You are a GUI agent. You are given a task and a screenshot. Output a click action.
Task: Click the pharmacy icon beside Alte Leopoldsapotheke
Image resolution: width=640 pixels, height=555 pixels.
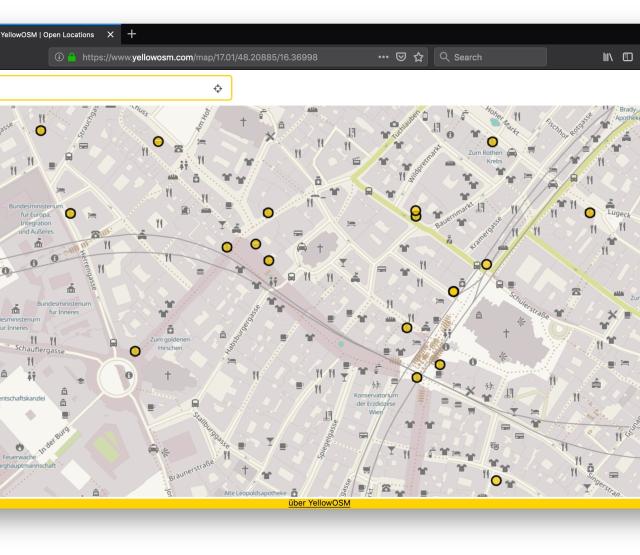tap(294, 492)
